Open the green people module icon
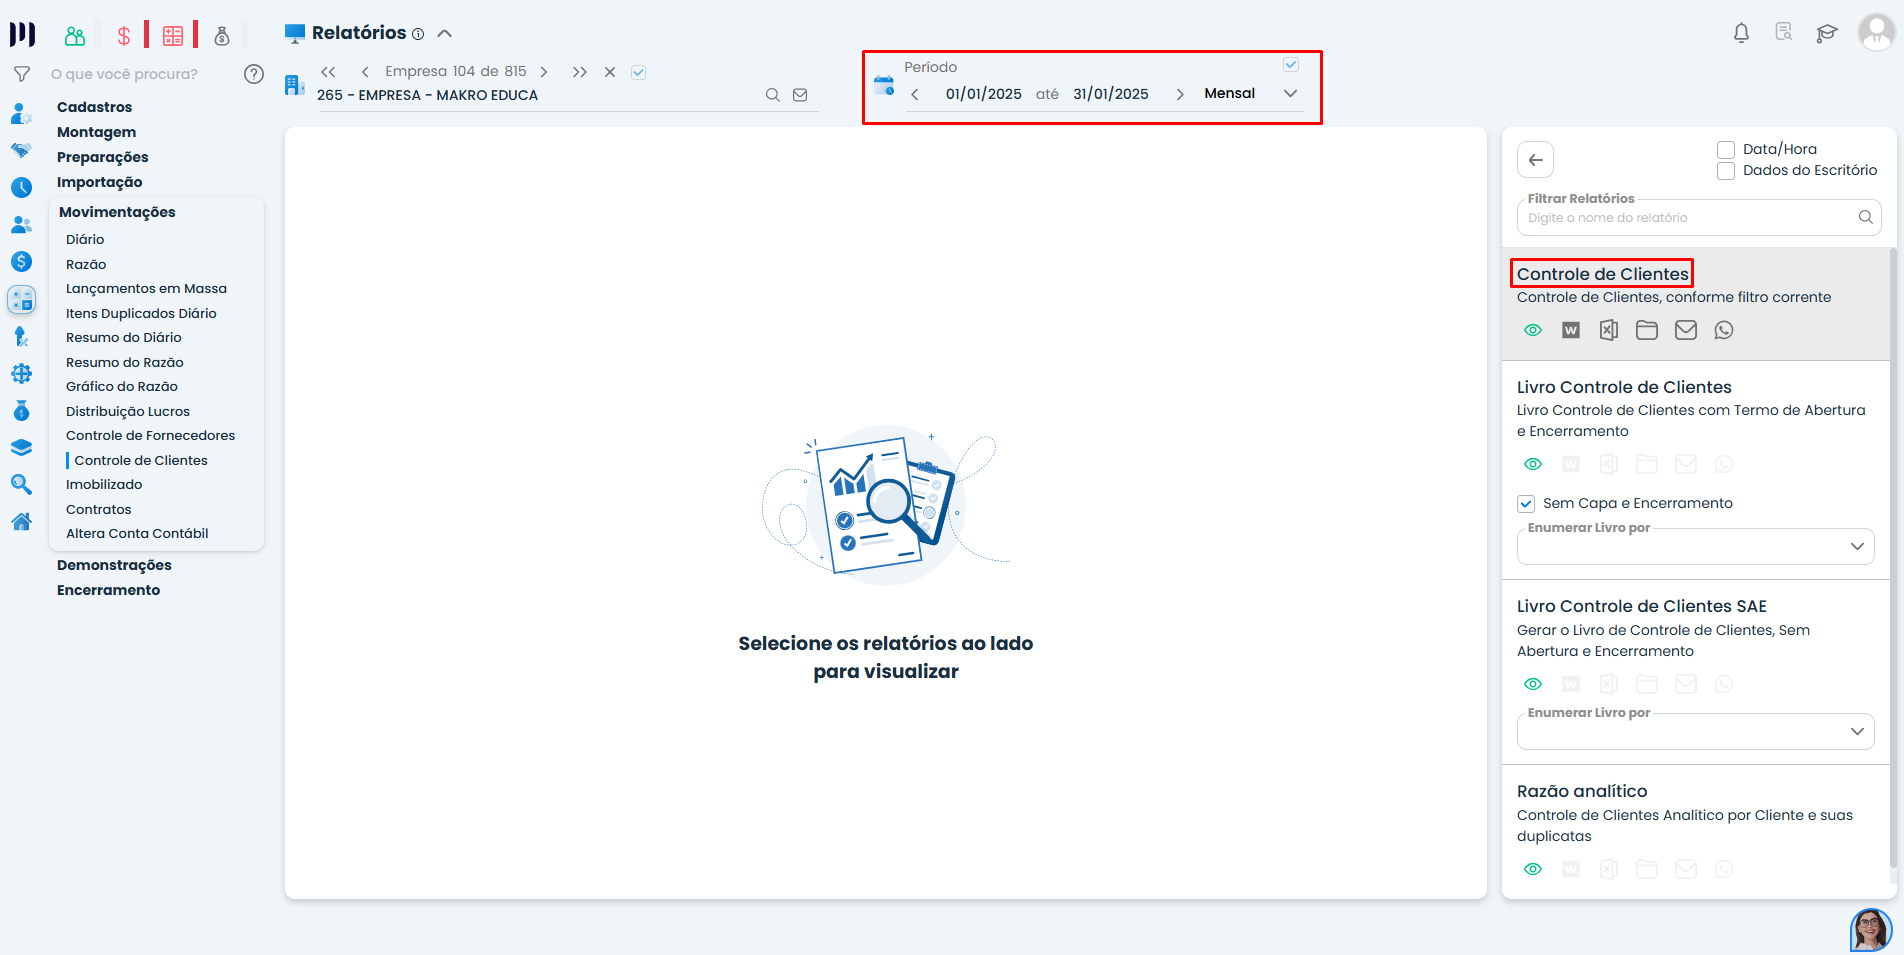The width and height of the screenshot is (1904, 955). tap(75, 36)
